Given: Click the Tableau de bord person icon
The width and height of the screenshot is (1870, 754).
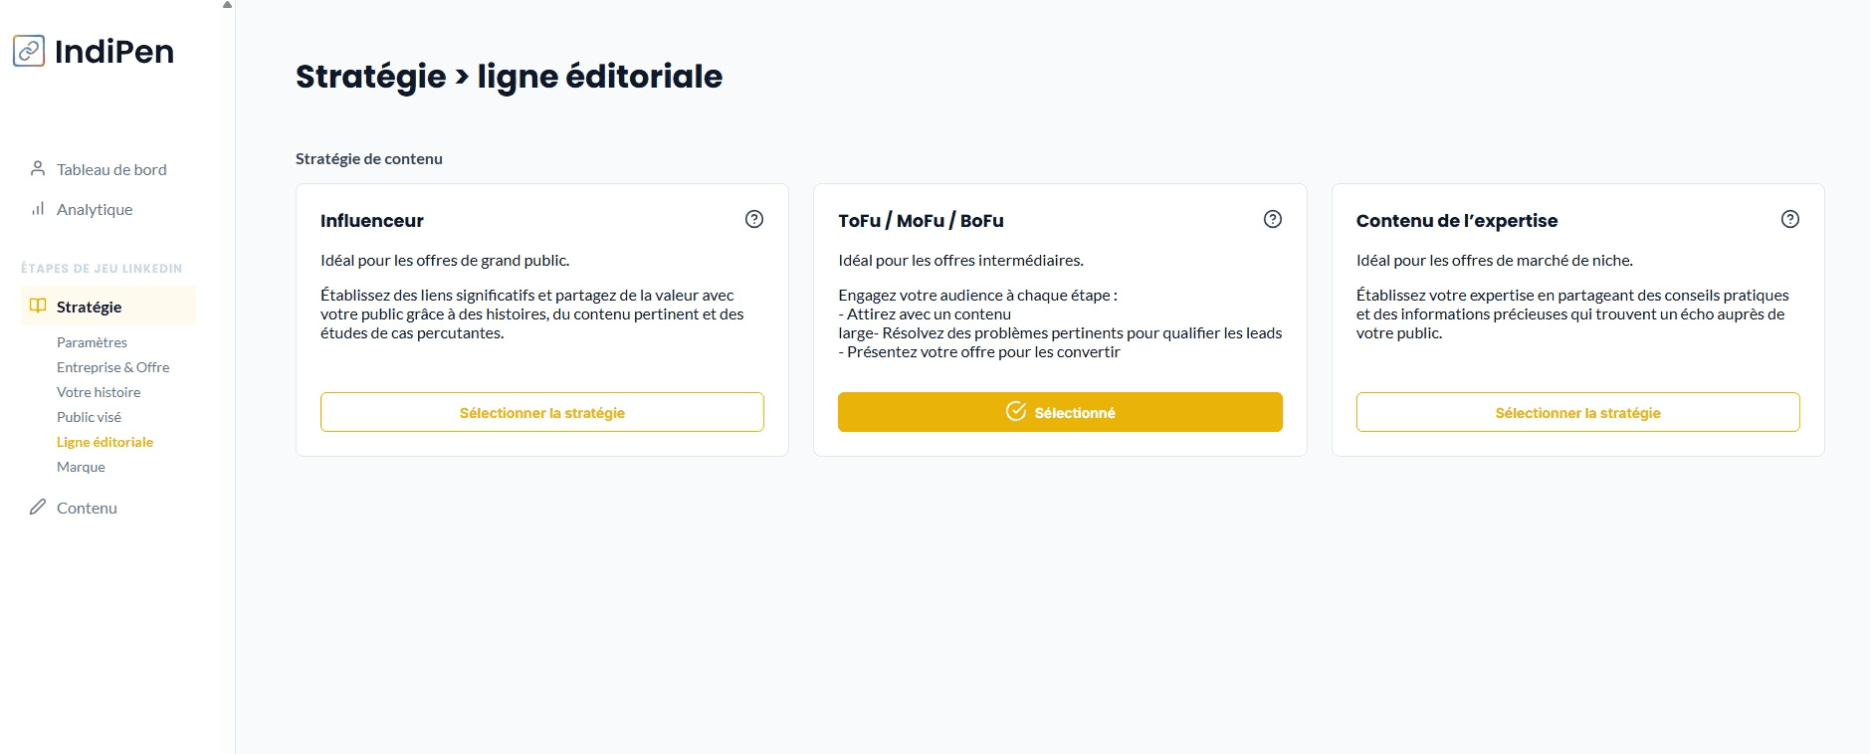Looking at the screenshot, I should pos(38,169).
